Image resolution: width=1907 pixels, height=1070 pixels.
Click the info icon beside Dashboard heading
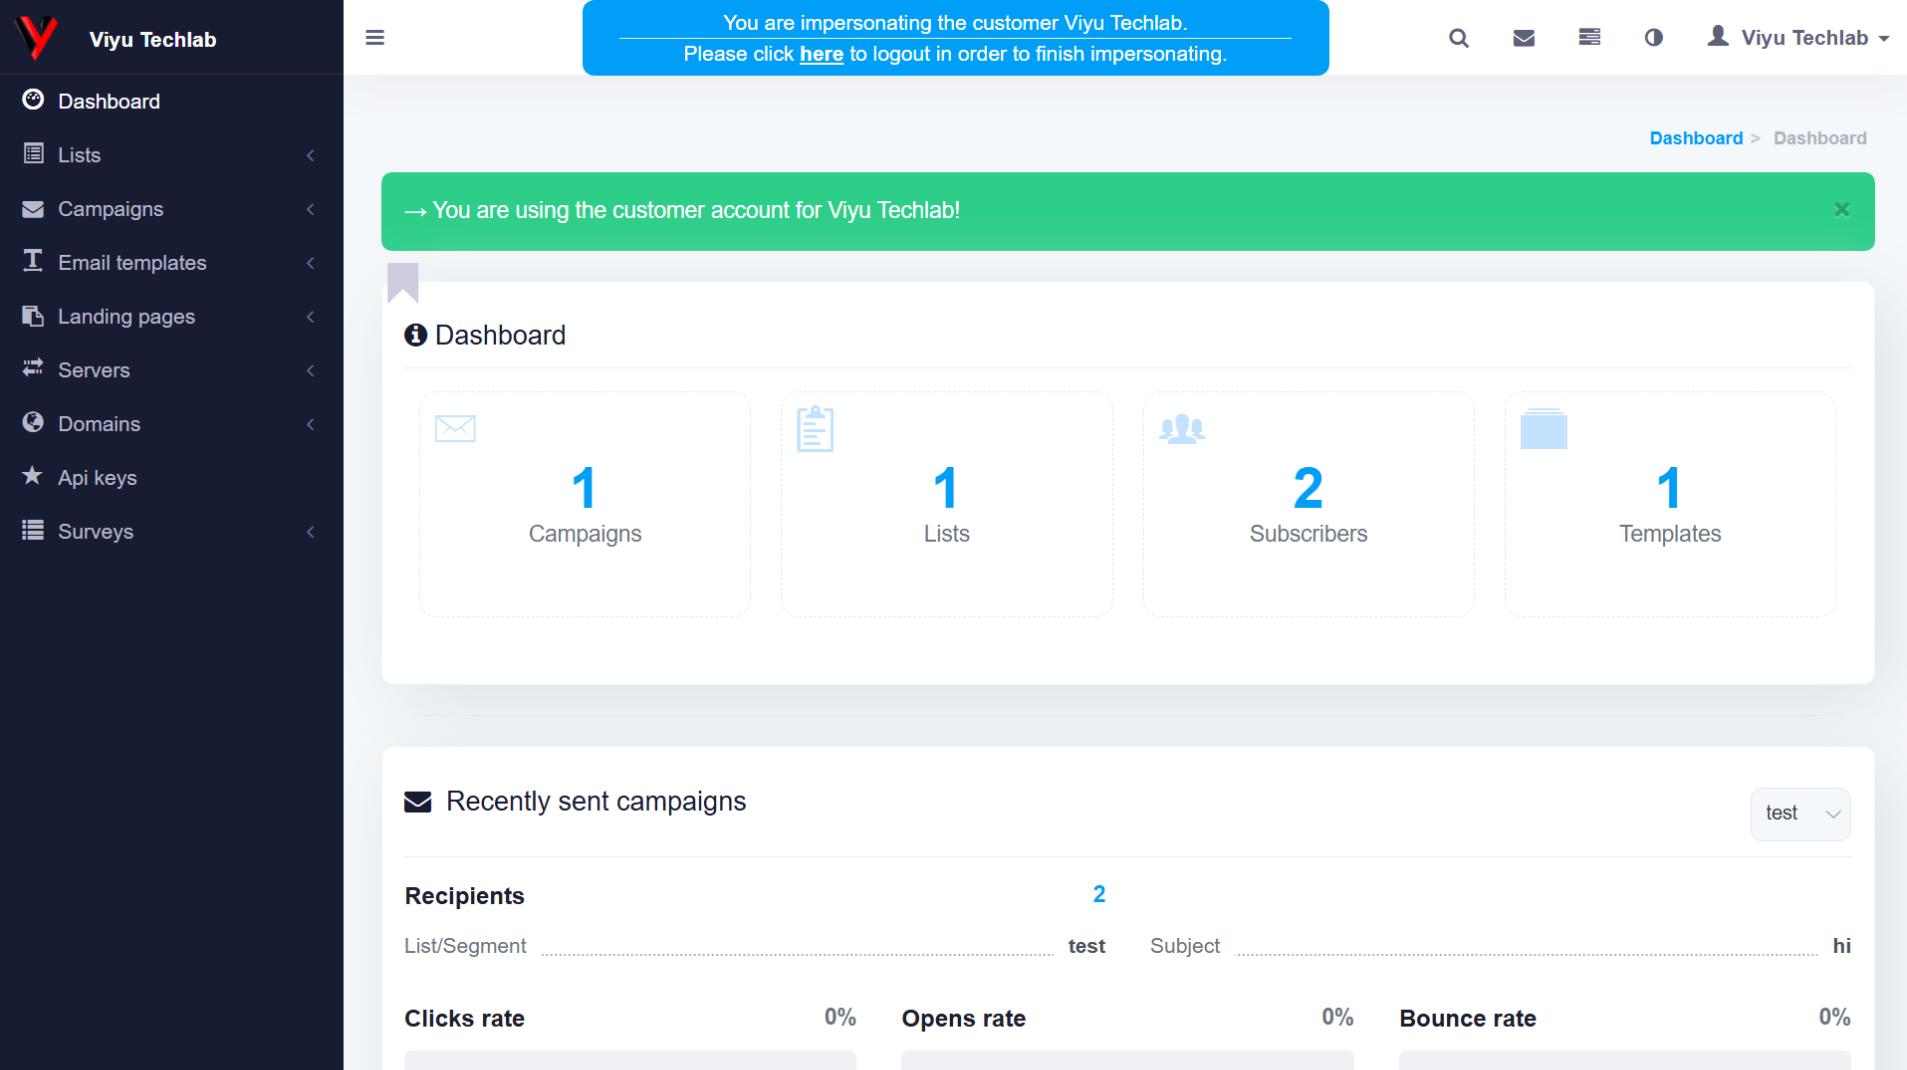(x=415, y=335)
